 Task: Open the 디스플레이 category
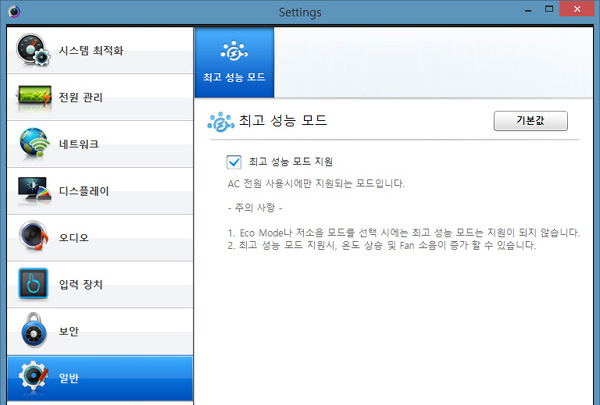(x=100, y=191)
